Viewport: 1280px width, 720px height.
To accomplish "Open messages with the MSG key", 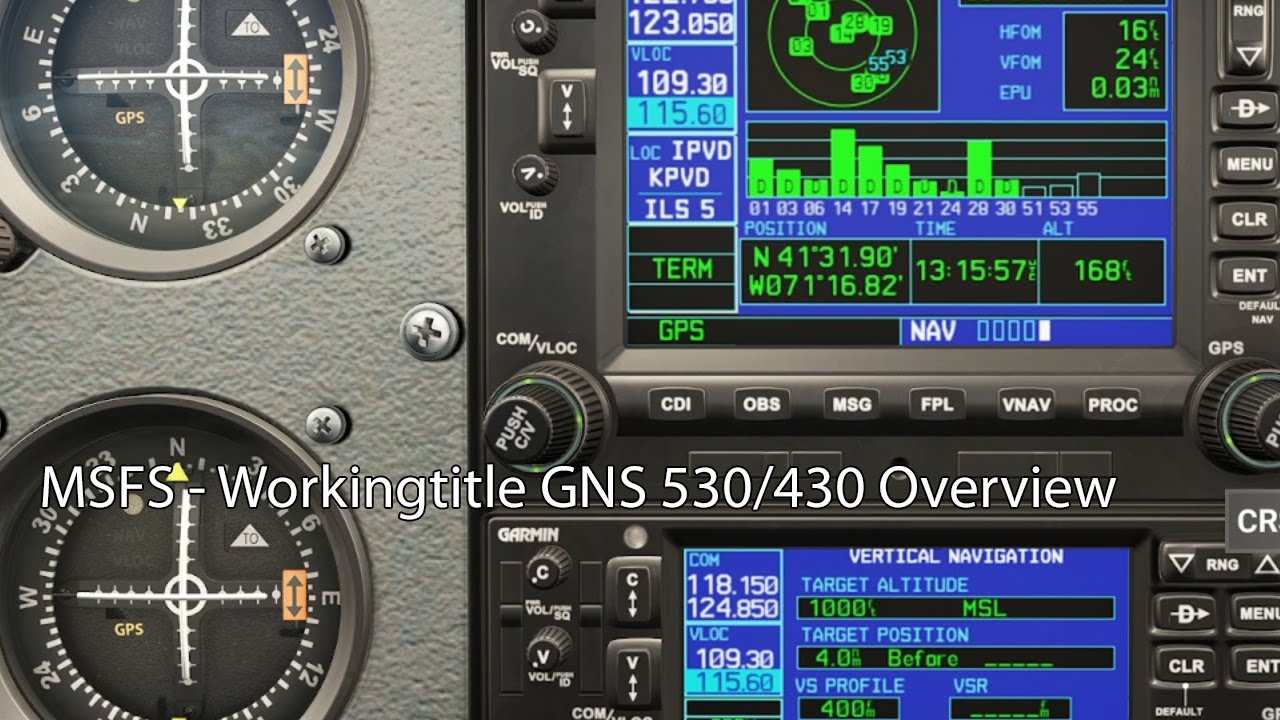I will pyautogui.click(x=851, y=404).
